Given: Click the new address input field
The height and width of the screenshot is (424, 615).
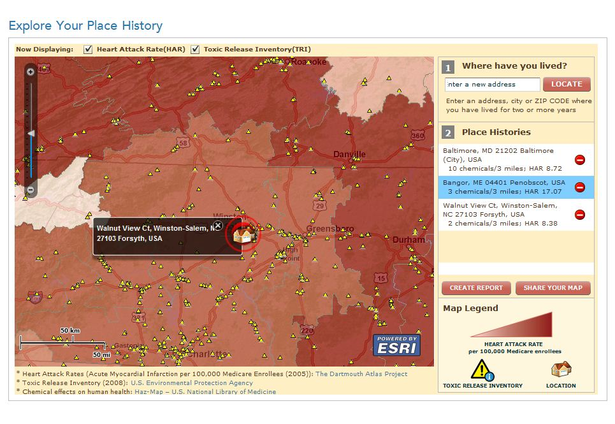Looking at the screenshot, I should [x=492, y=84].
